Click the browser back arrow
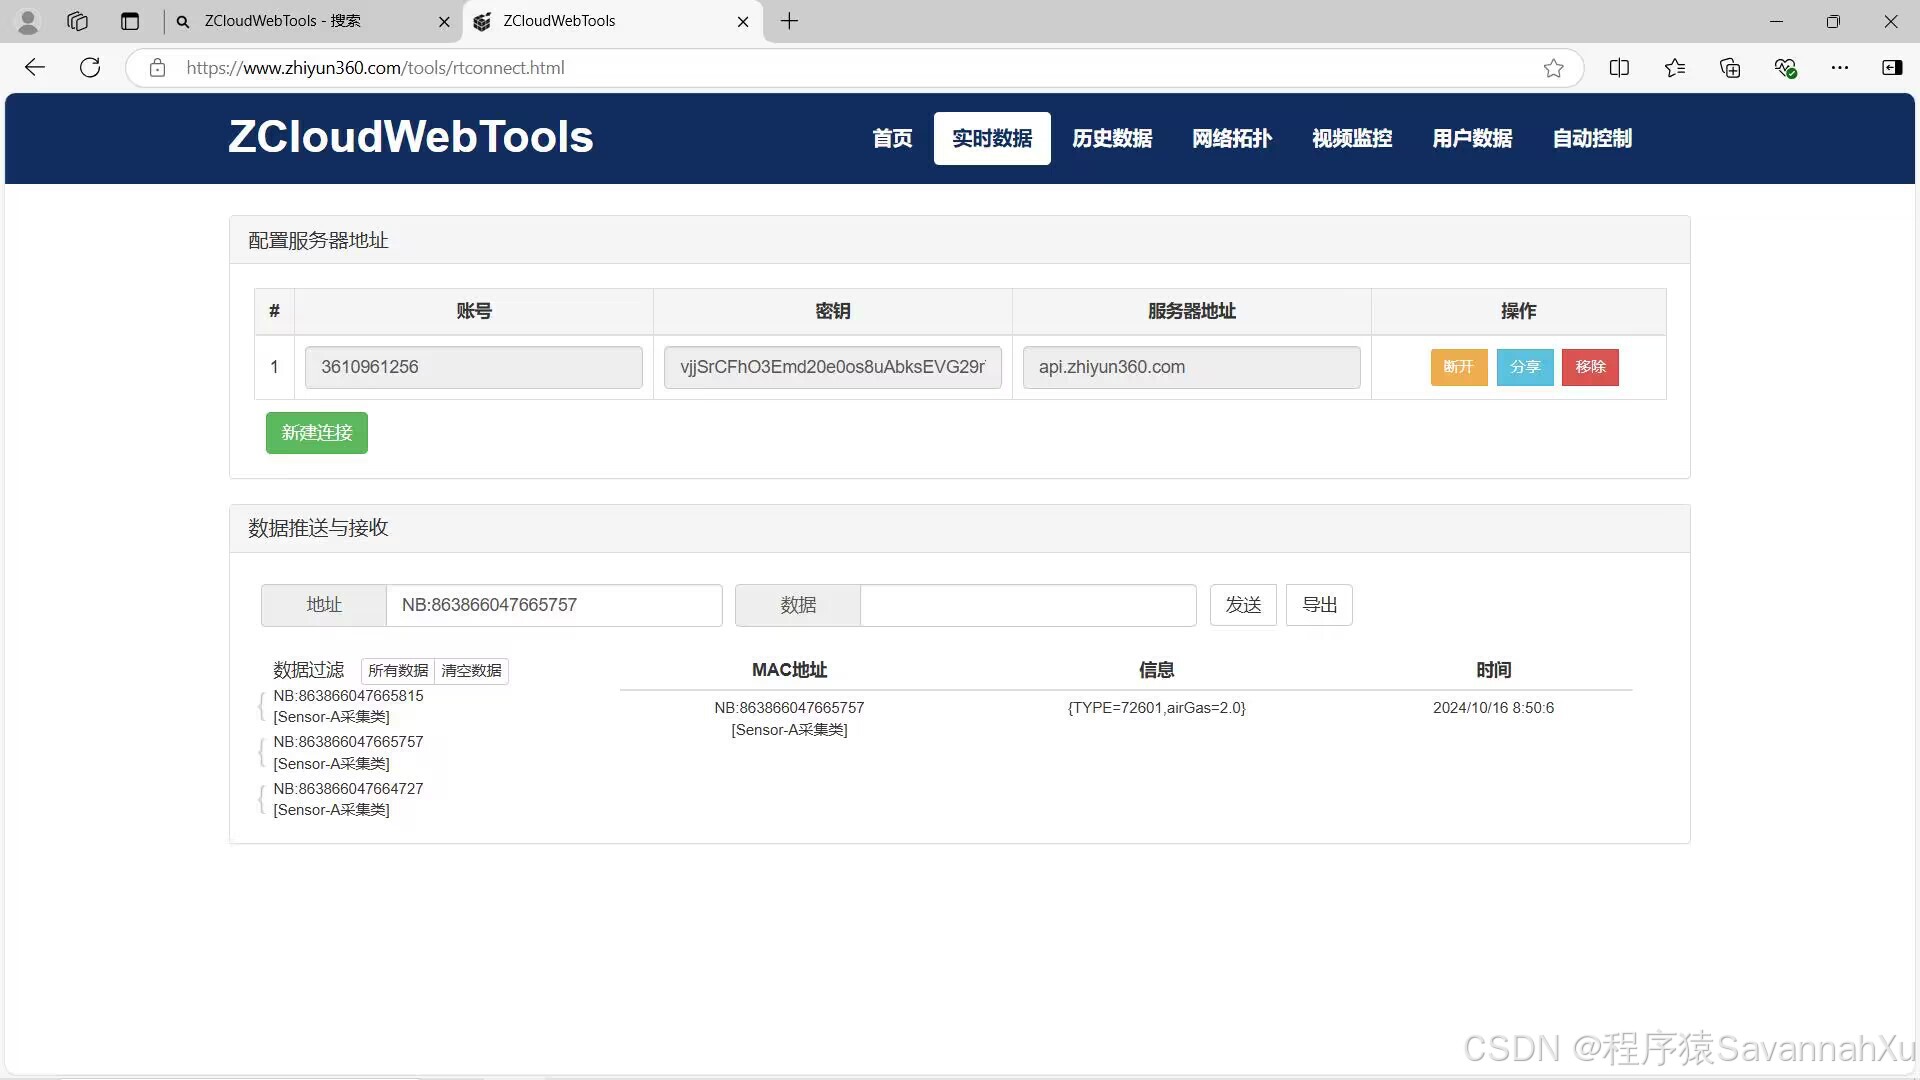Screen dimensions: 1920x1080 pyautogui.click(x=35, y=67)
